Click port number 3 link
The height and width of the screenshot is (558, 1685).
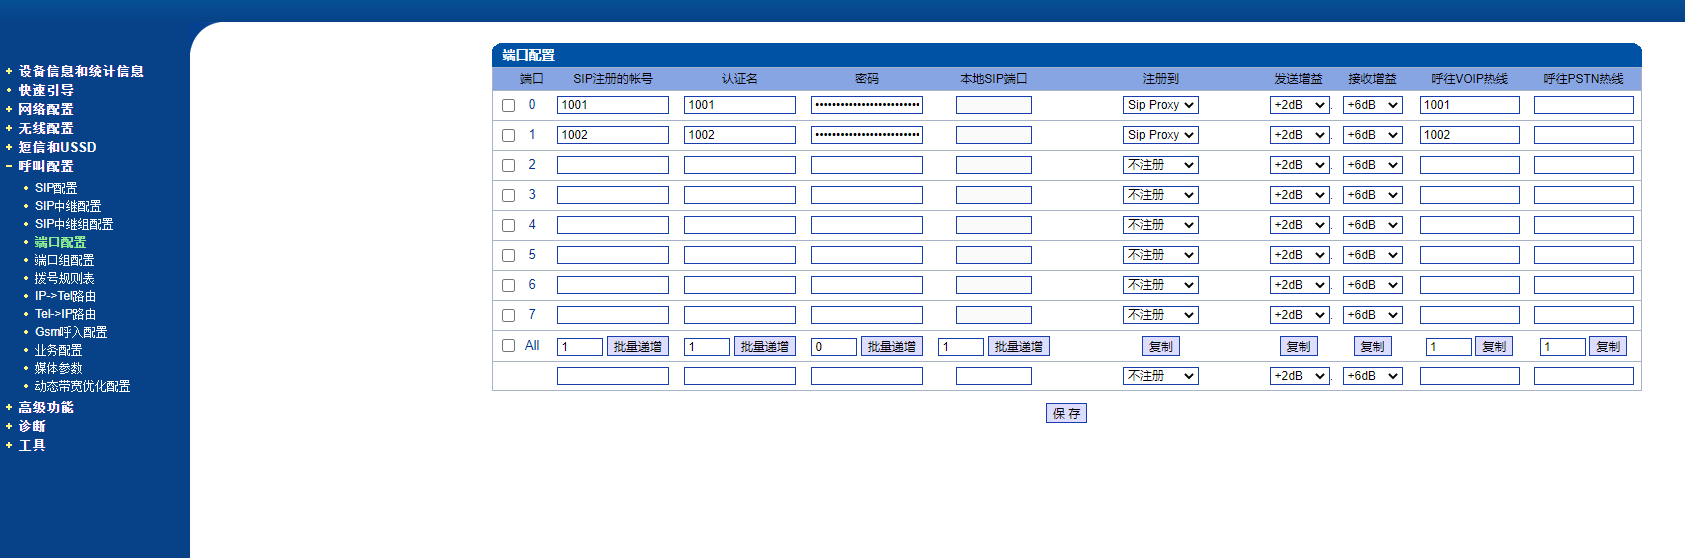[532, 195]
